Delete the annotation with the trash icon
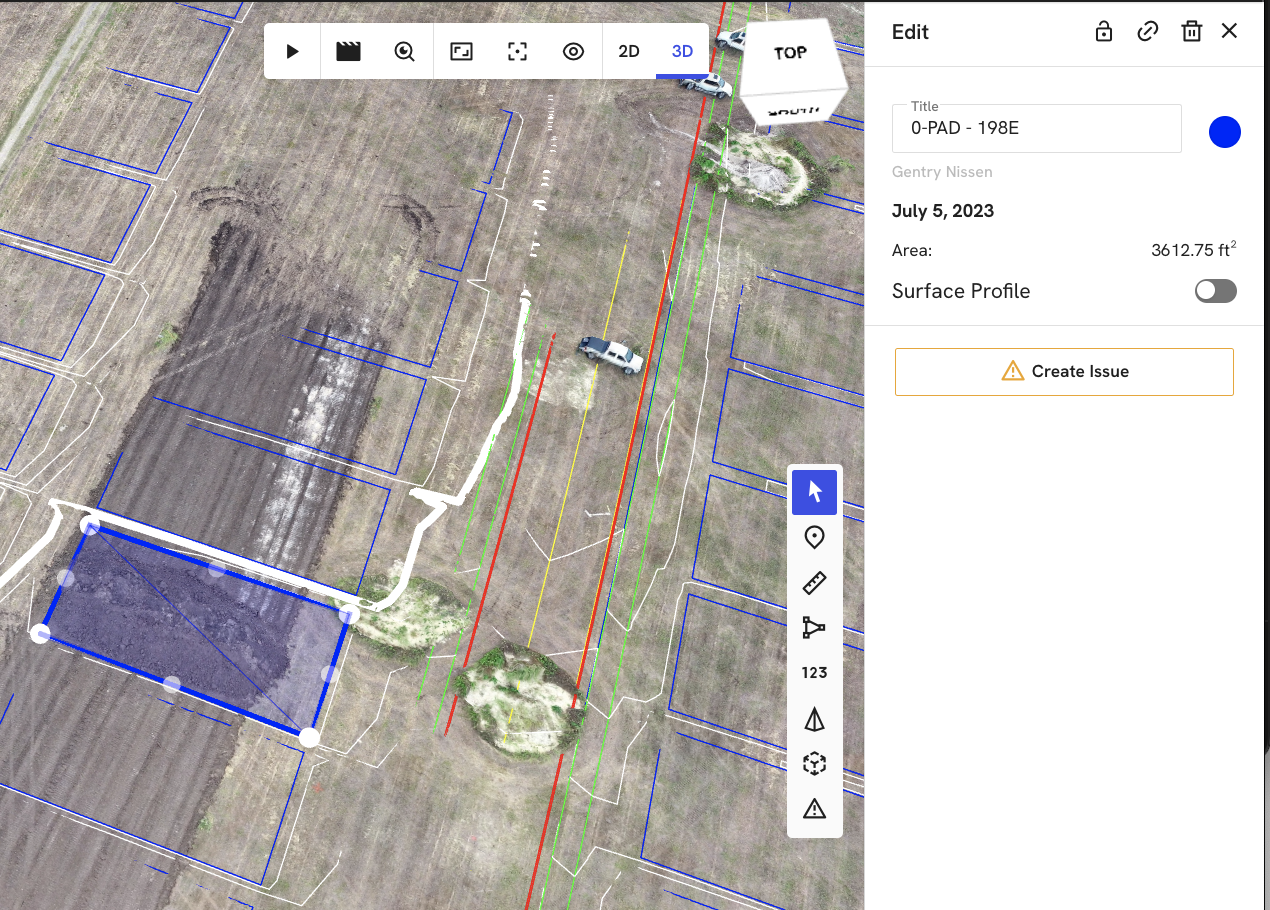Image resolution: width=1270 pixels, height=910 pixels. [1191, 31]
